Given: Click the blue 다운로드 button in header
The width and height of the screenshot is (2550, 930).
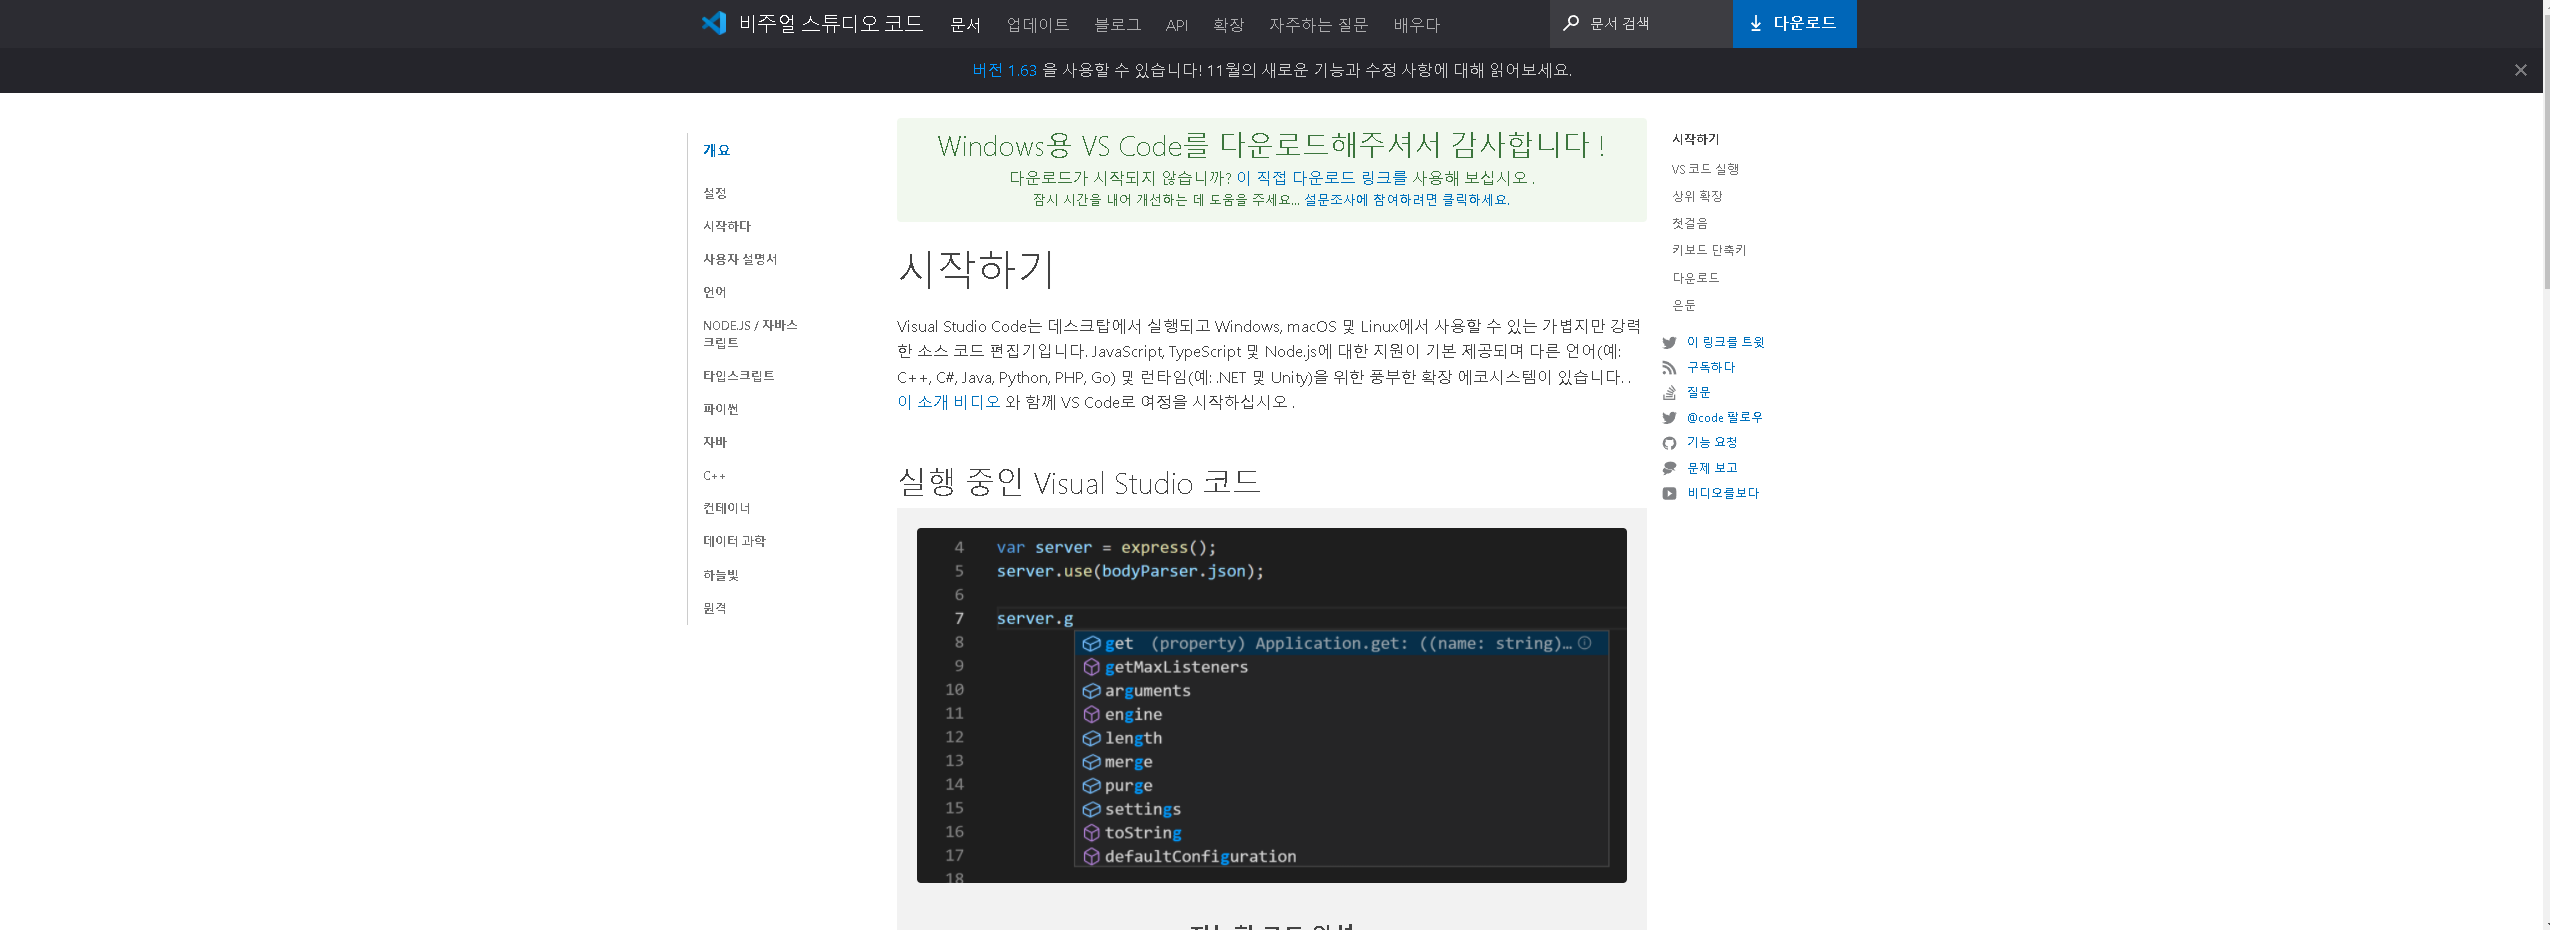Looking at the screenshot, I should (1794, 23).
